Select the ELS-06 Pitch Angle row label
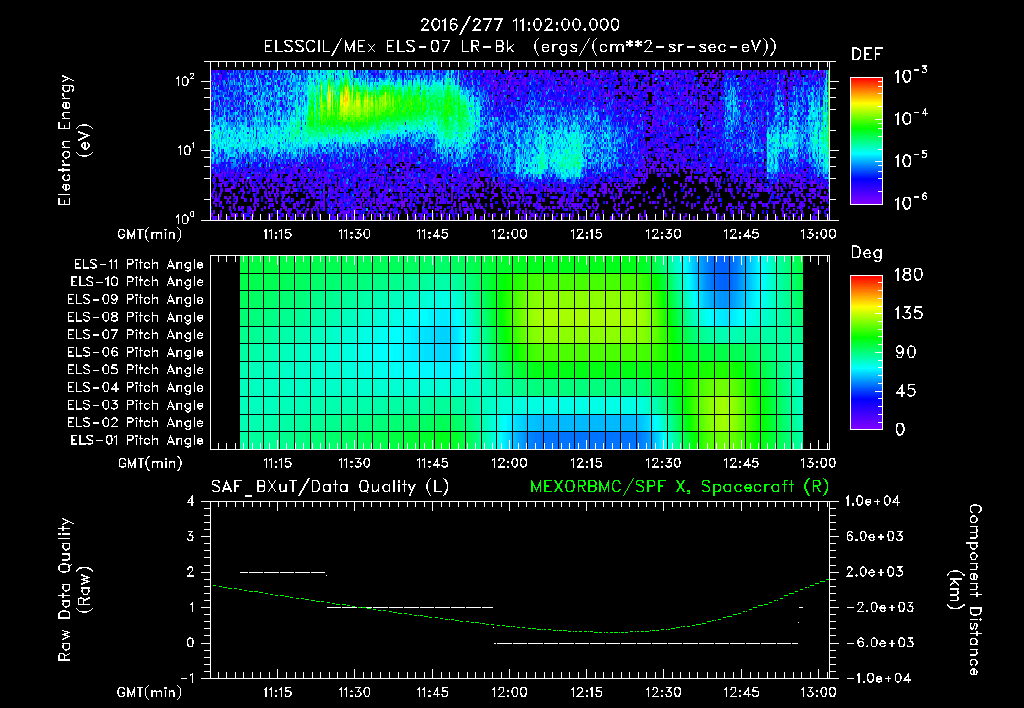Viewport: 1024px width, 708px height. (135, 352)
